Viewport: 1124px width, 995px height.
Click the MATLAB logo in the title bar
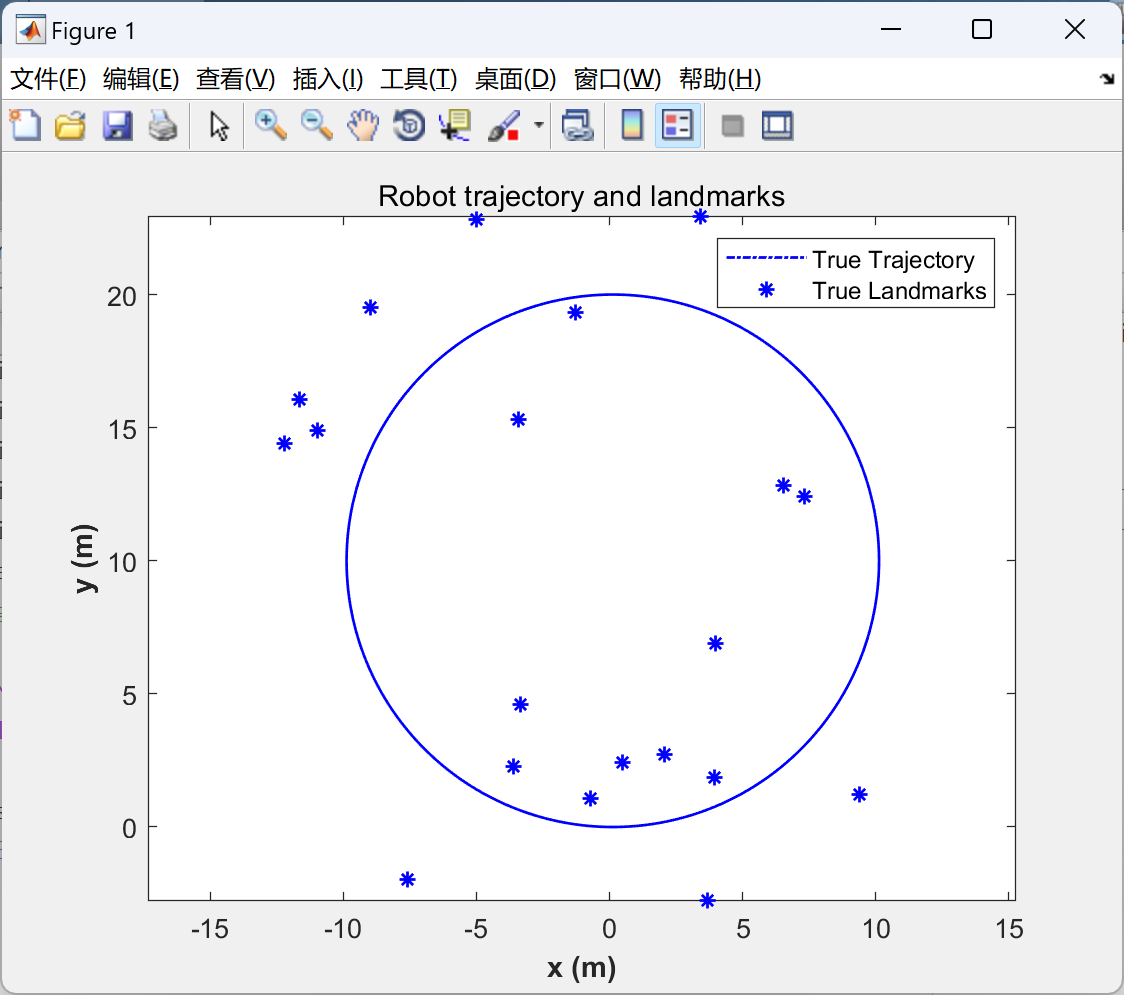click(x=30, y=30)
